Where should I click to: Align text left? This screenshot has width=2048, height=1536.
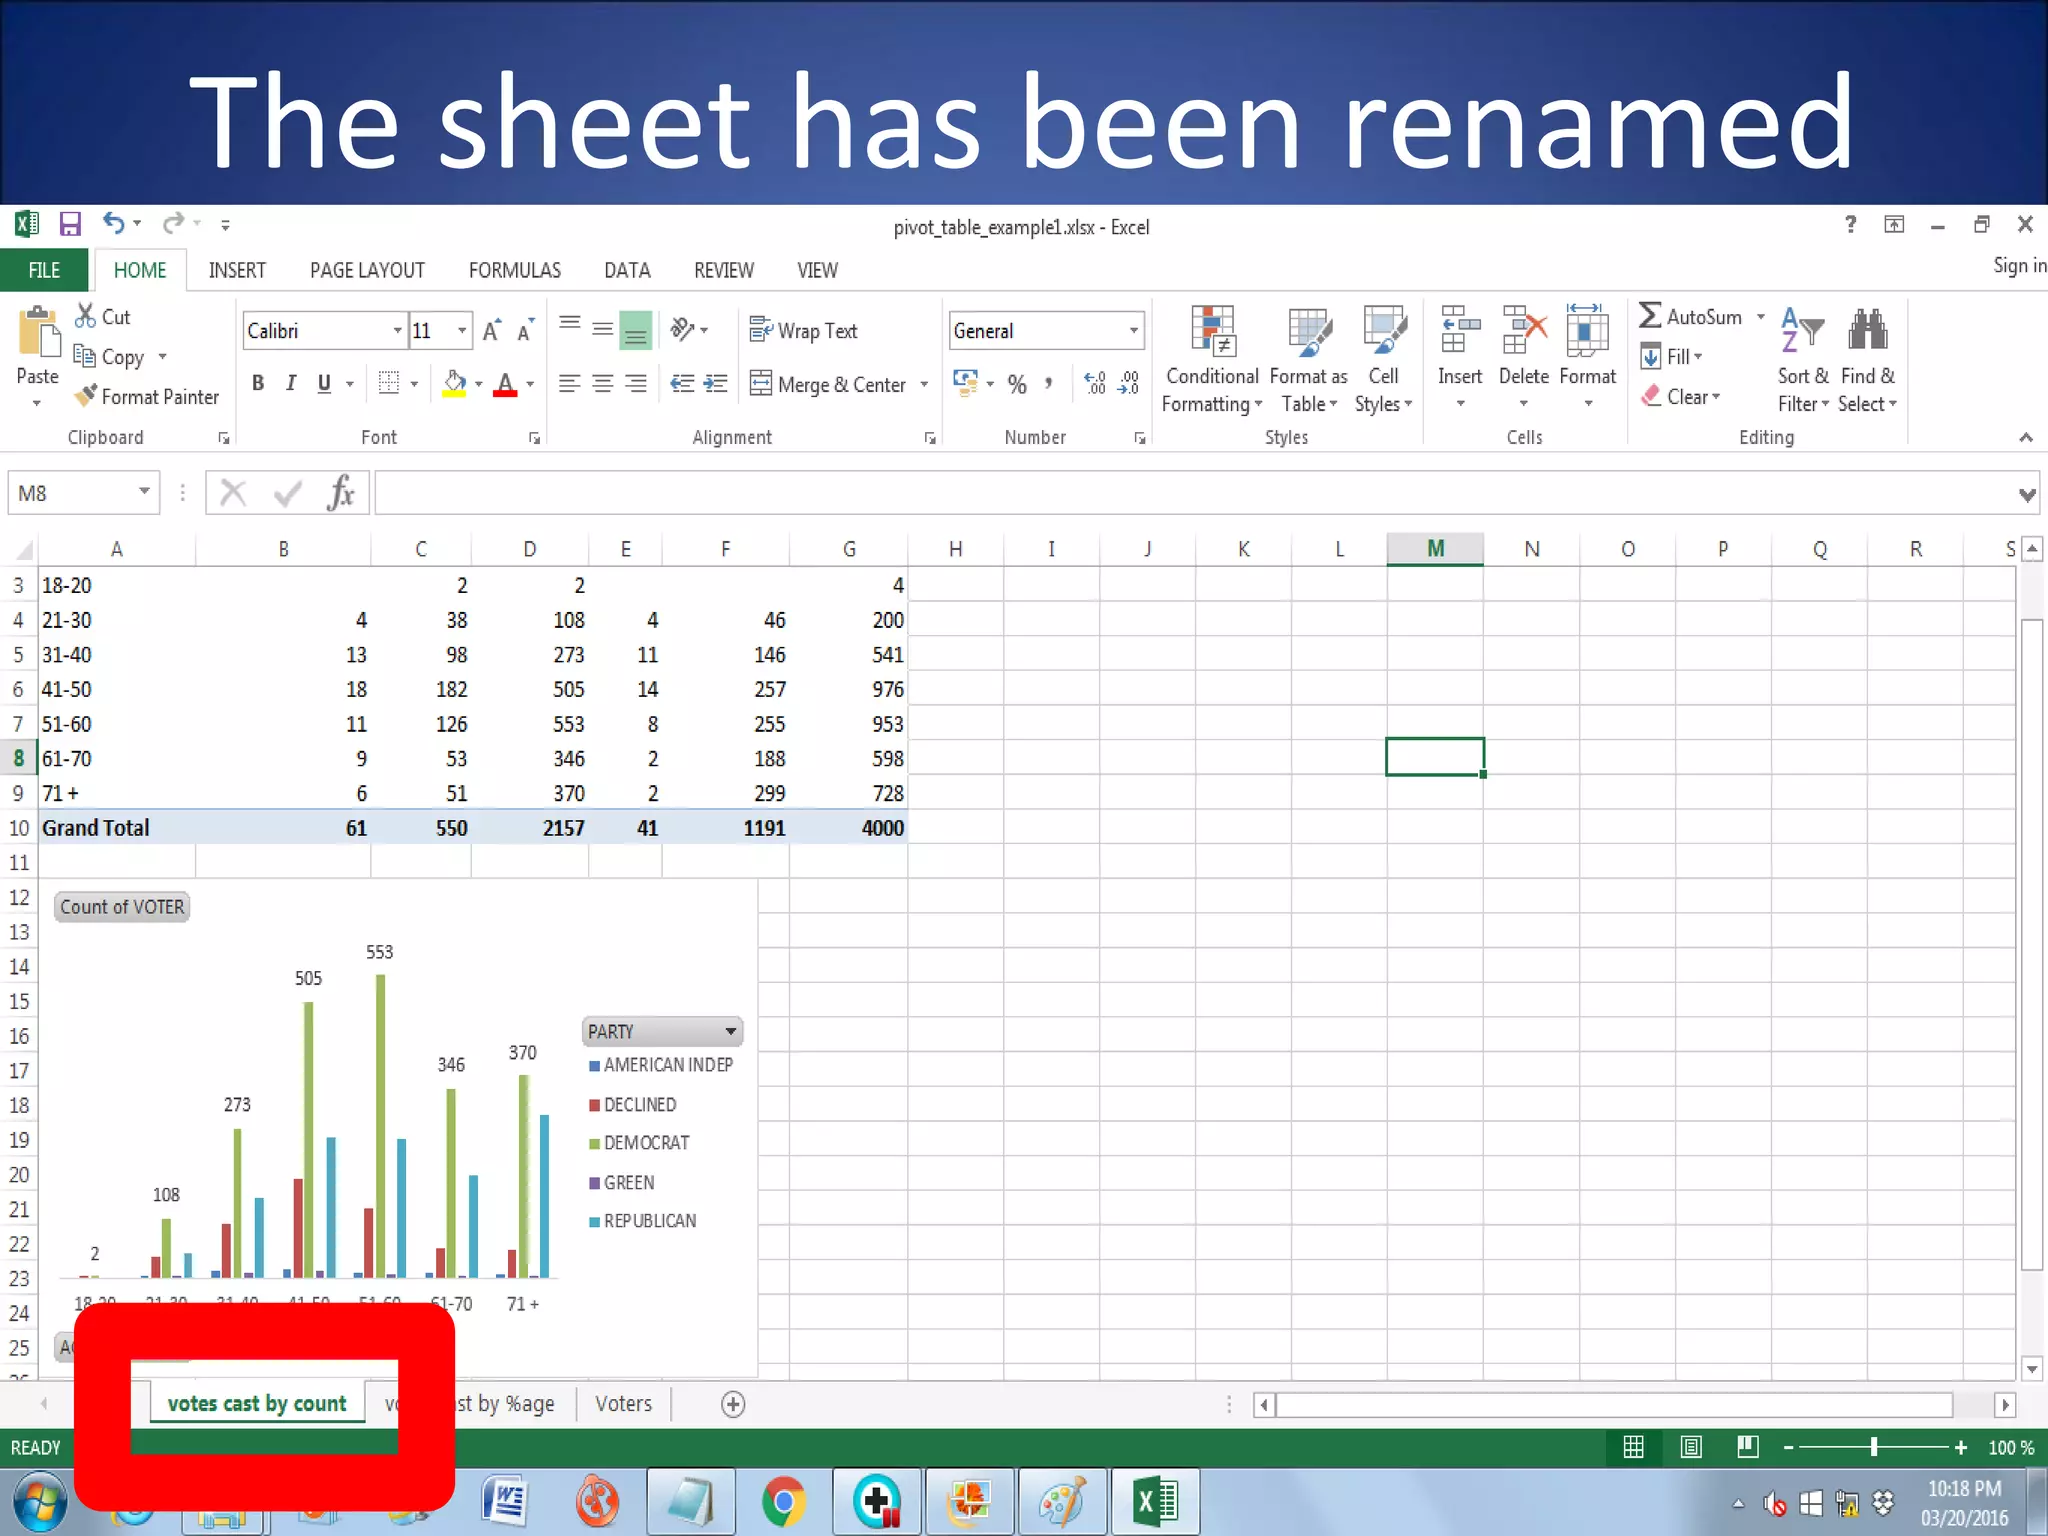pyautogui.click(x=569, y=384)
